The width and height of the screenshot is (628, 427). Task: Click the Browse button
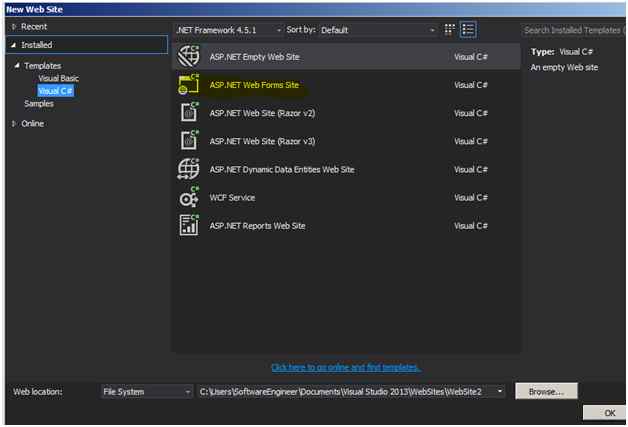(546, 391)
